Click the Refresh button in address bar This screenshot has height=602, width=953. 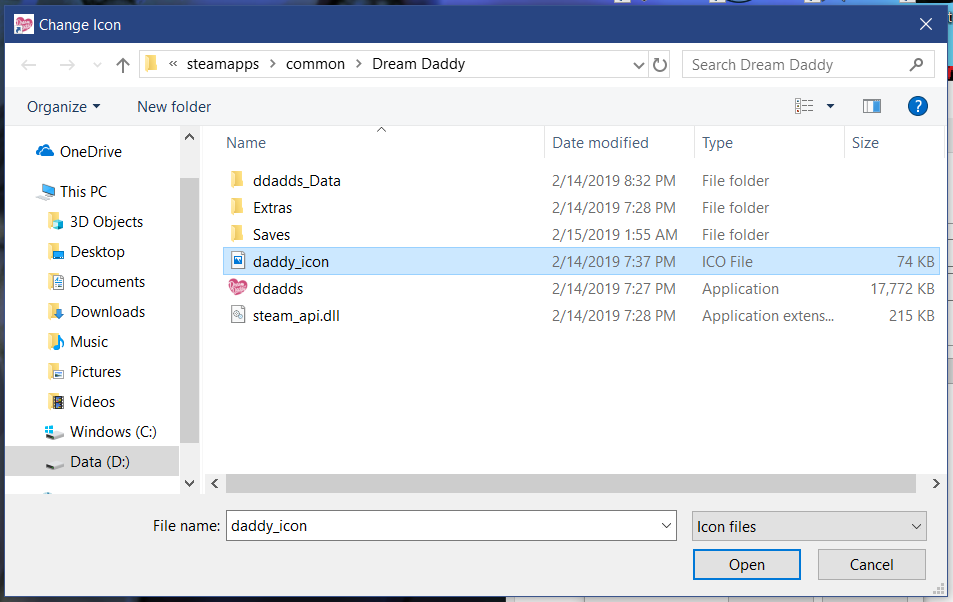tap(659, 64)
